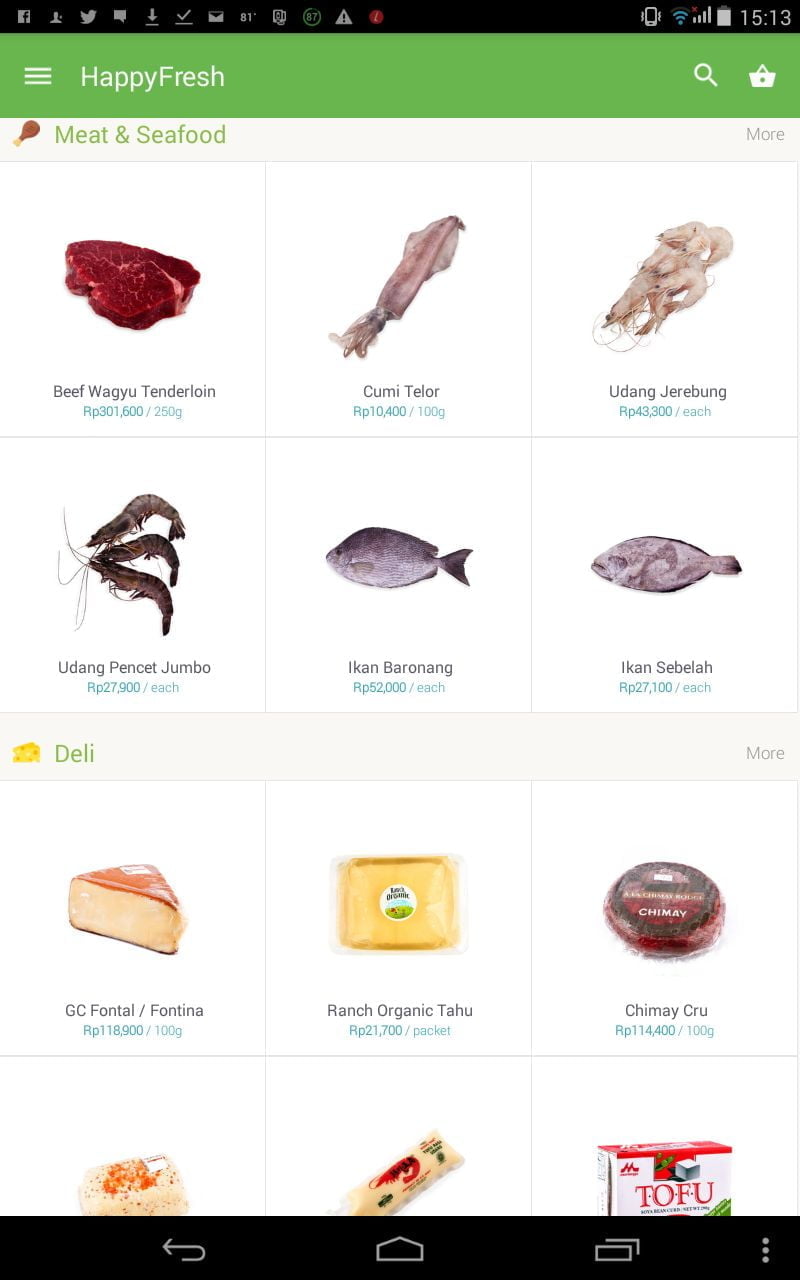View Ikan Baronang fish product
Viewport: 800px width, 1280px height.
(399, 575)
